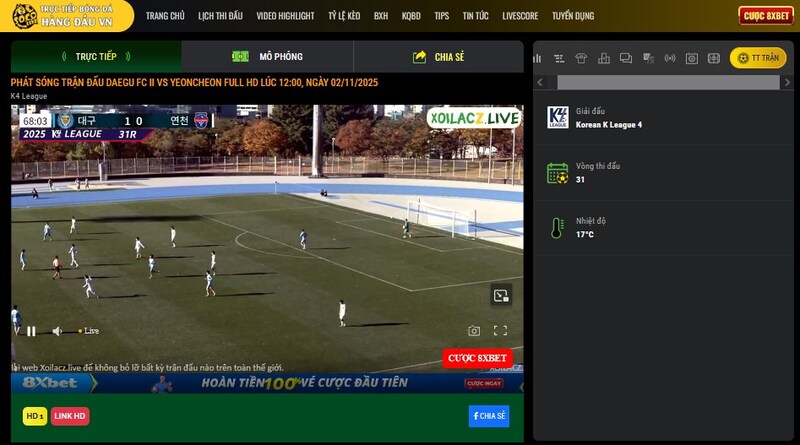800x445 pixels.
Task: Take a screenshot with camera icon
Action: tap(474, 331)
